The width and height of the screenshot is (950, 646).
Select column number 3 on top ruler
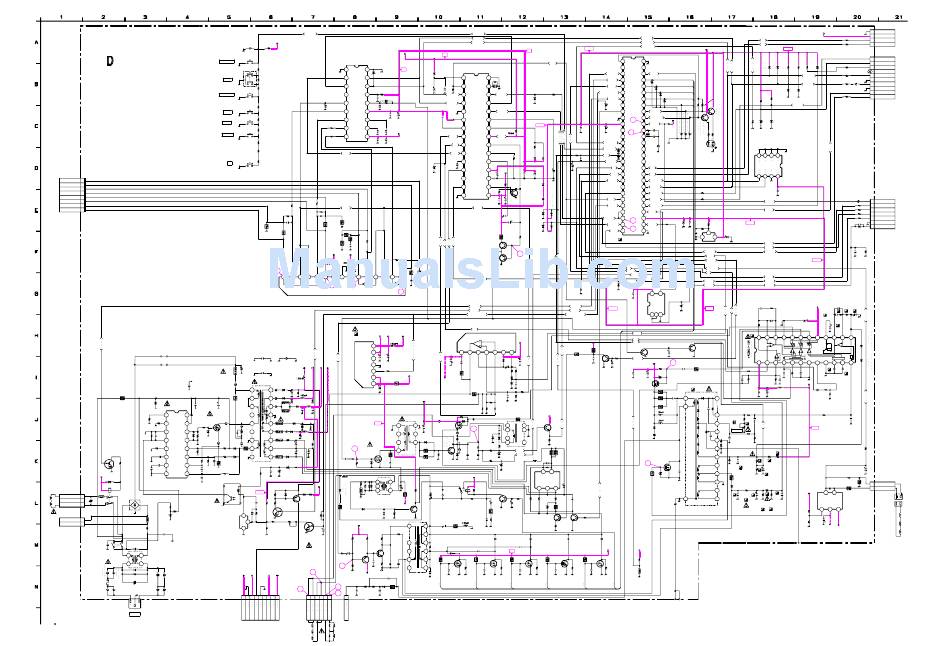[x=145, y=17]
